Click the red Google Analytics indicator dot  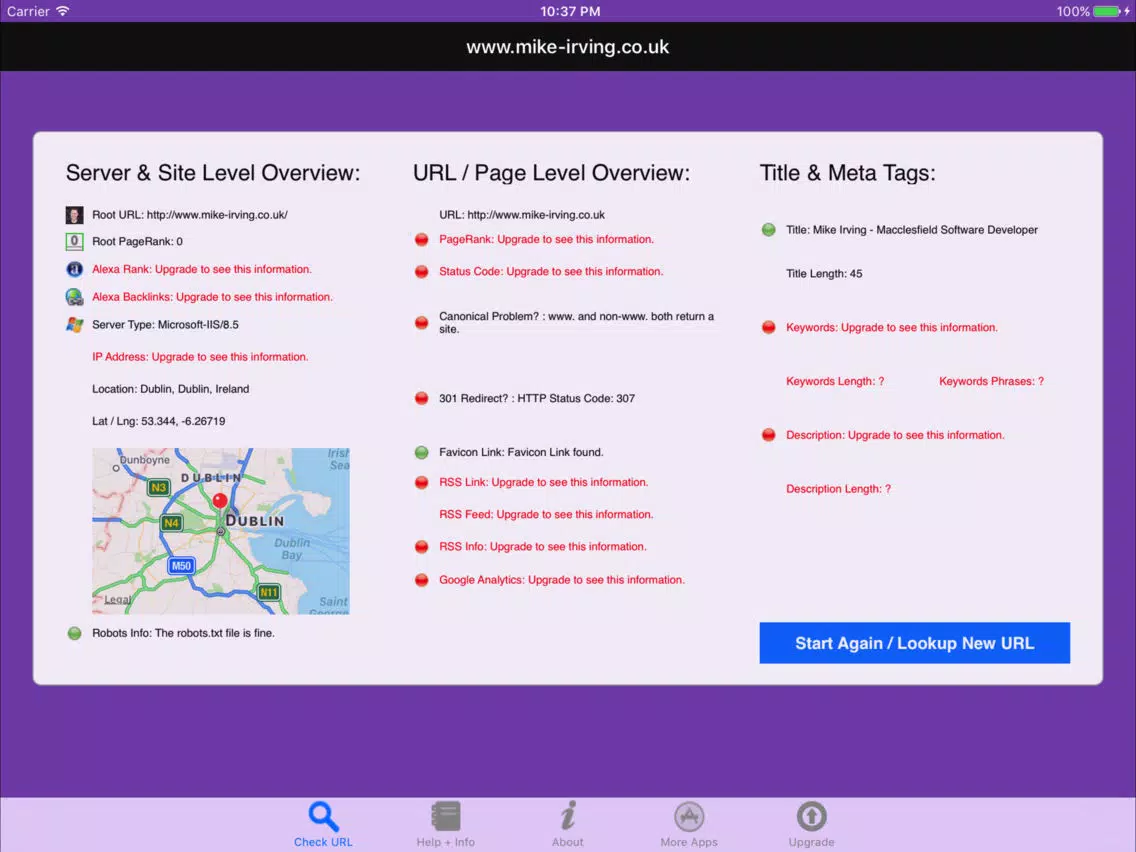pyautogui.click(x=422, y=580)
